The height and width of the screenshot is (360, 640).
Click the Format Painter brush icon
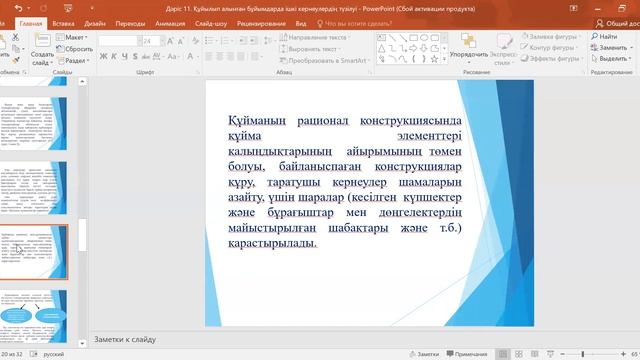click(x=16, y=60)
